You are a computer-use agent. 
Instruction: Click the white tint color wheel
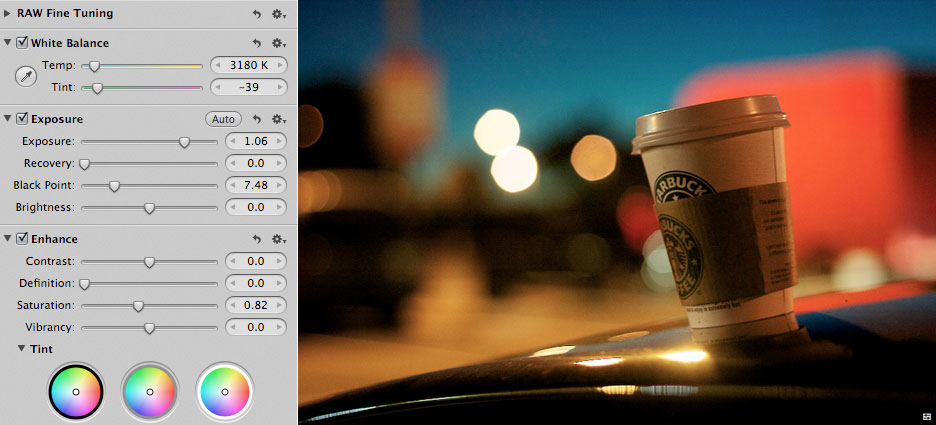click(x=224, y=392)
